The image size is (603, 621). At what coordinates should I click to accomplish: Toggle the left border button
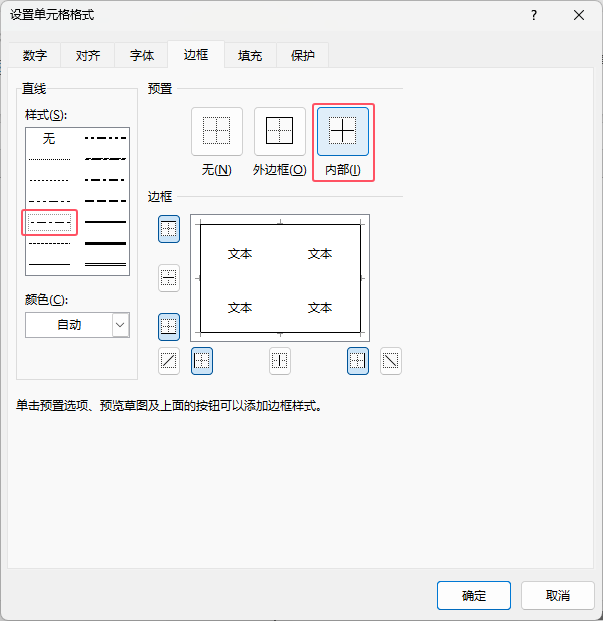coord(202,361)
